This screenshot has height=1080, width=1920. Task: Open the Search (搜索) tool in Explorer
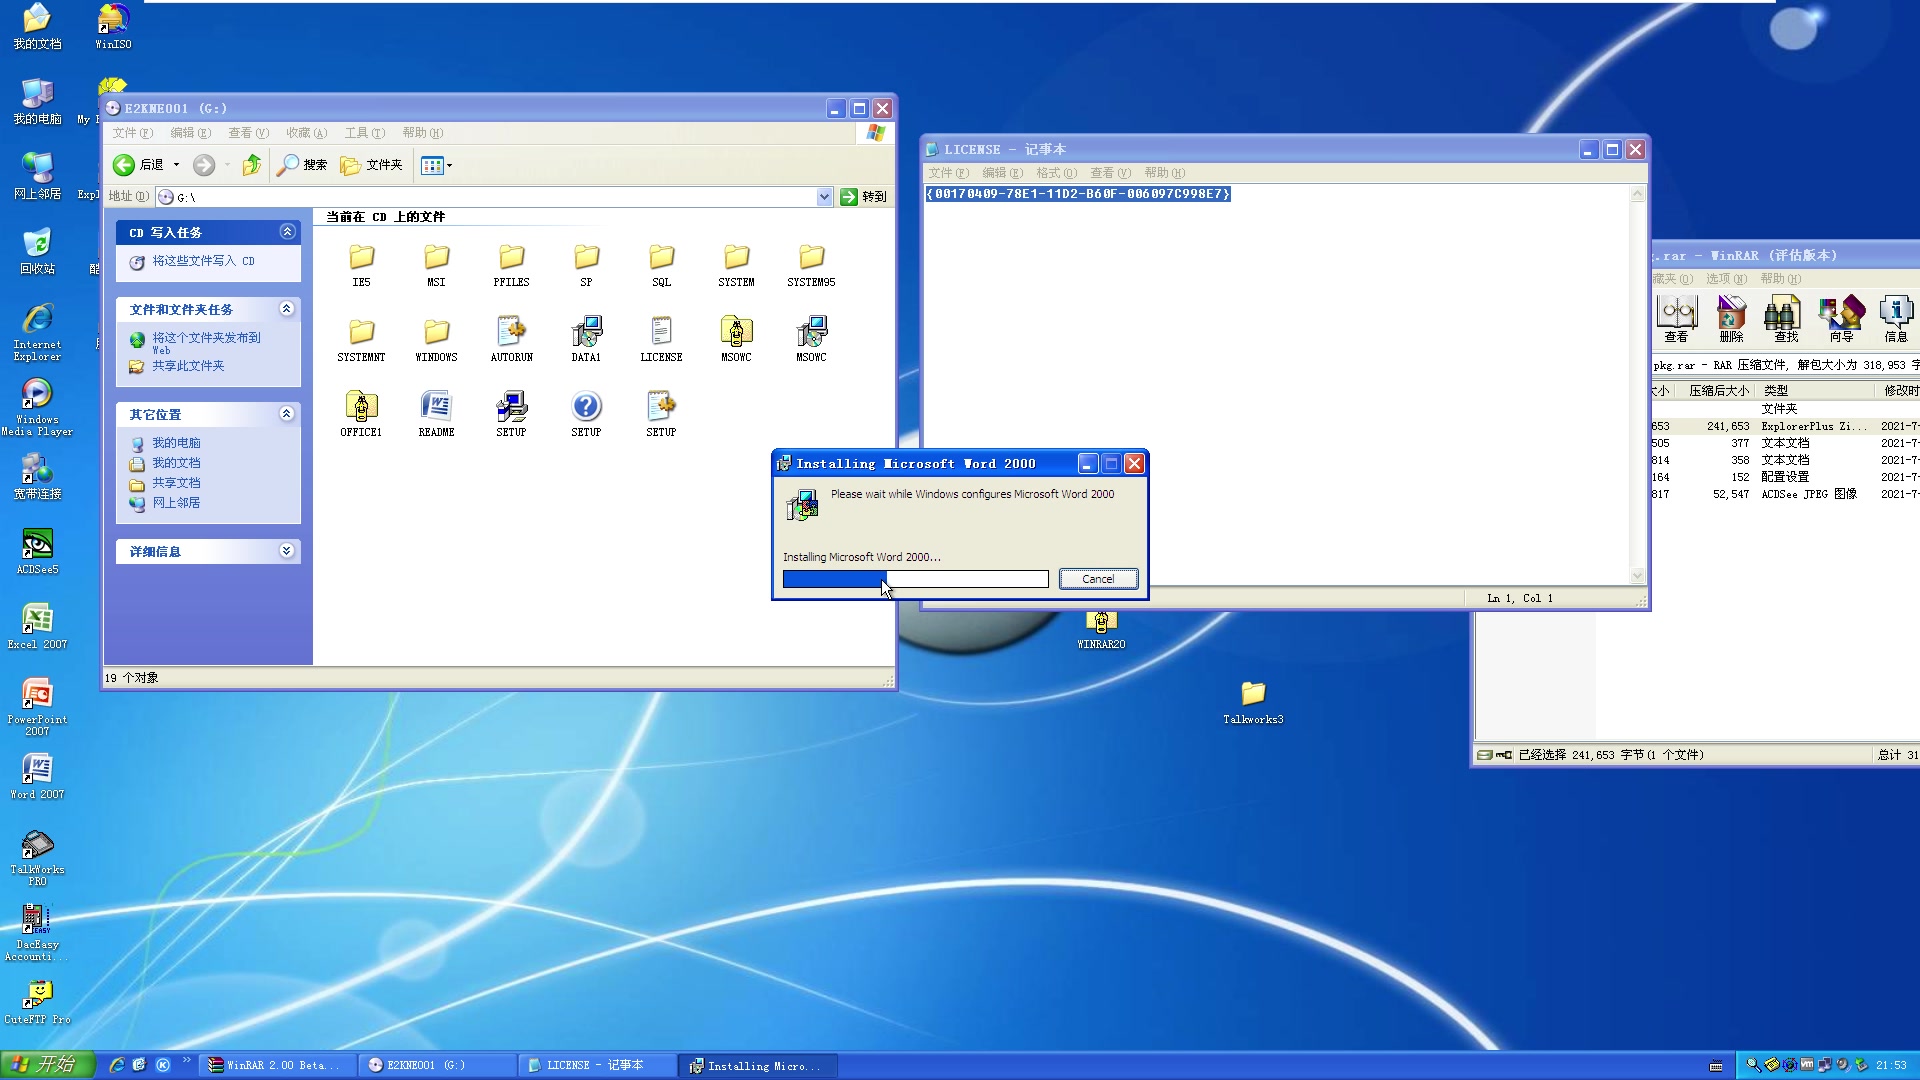coord(302,164)
